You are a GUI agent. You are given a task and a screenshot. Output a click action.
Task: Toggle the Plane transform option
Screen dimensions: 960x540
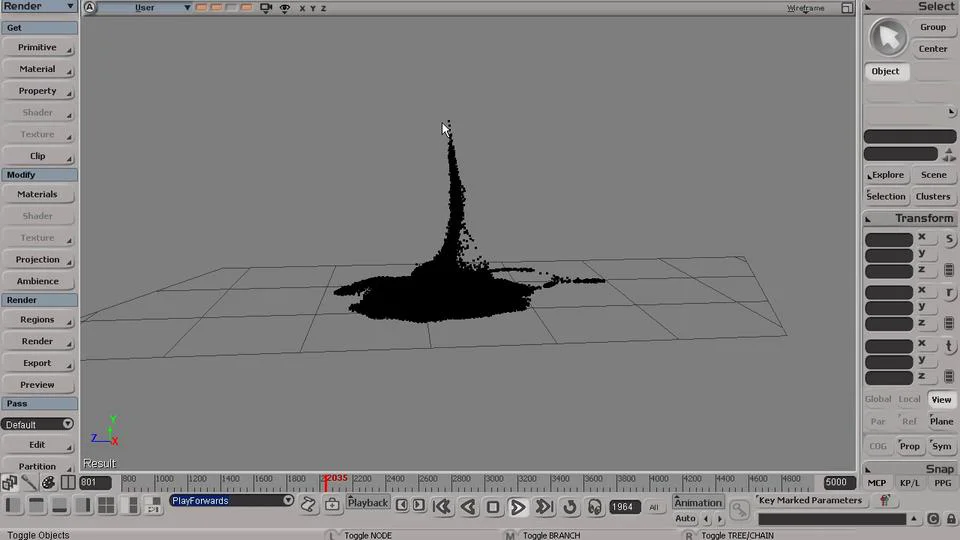pos(941,421)
